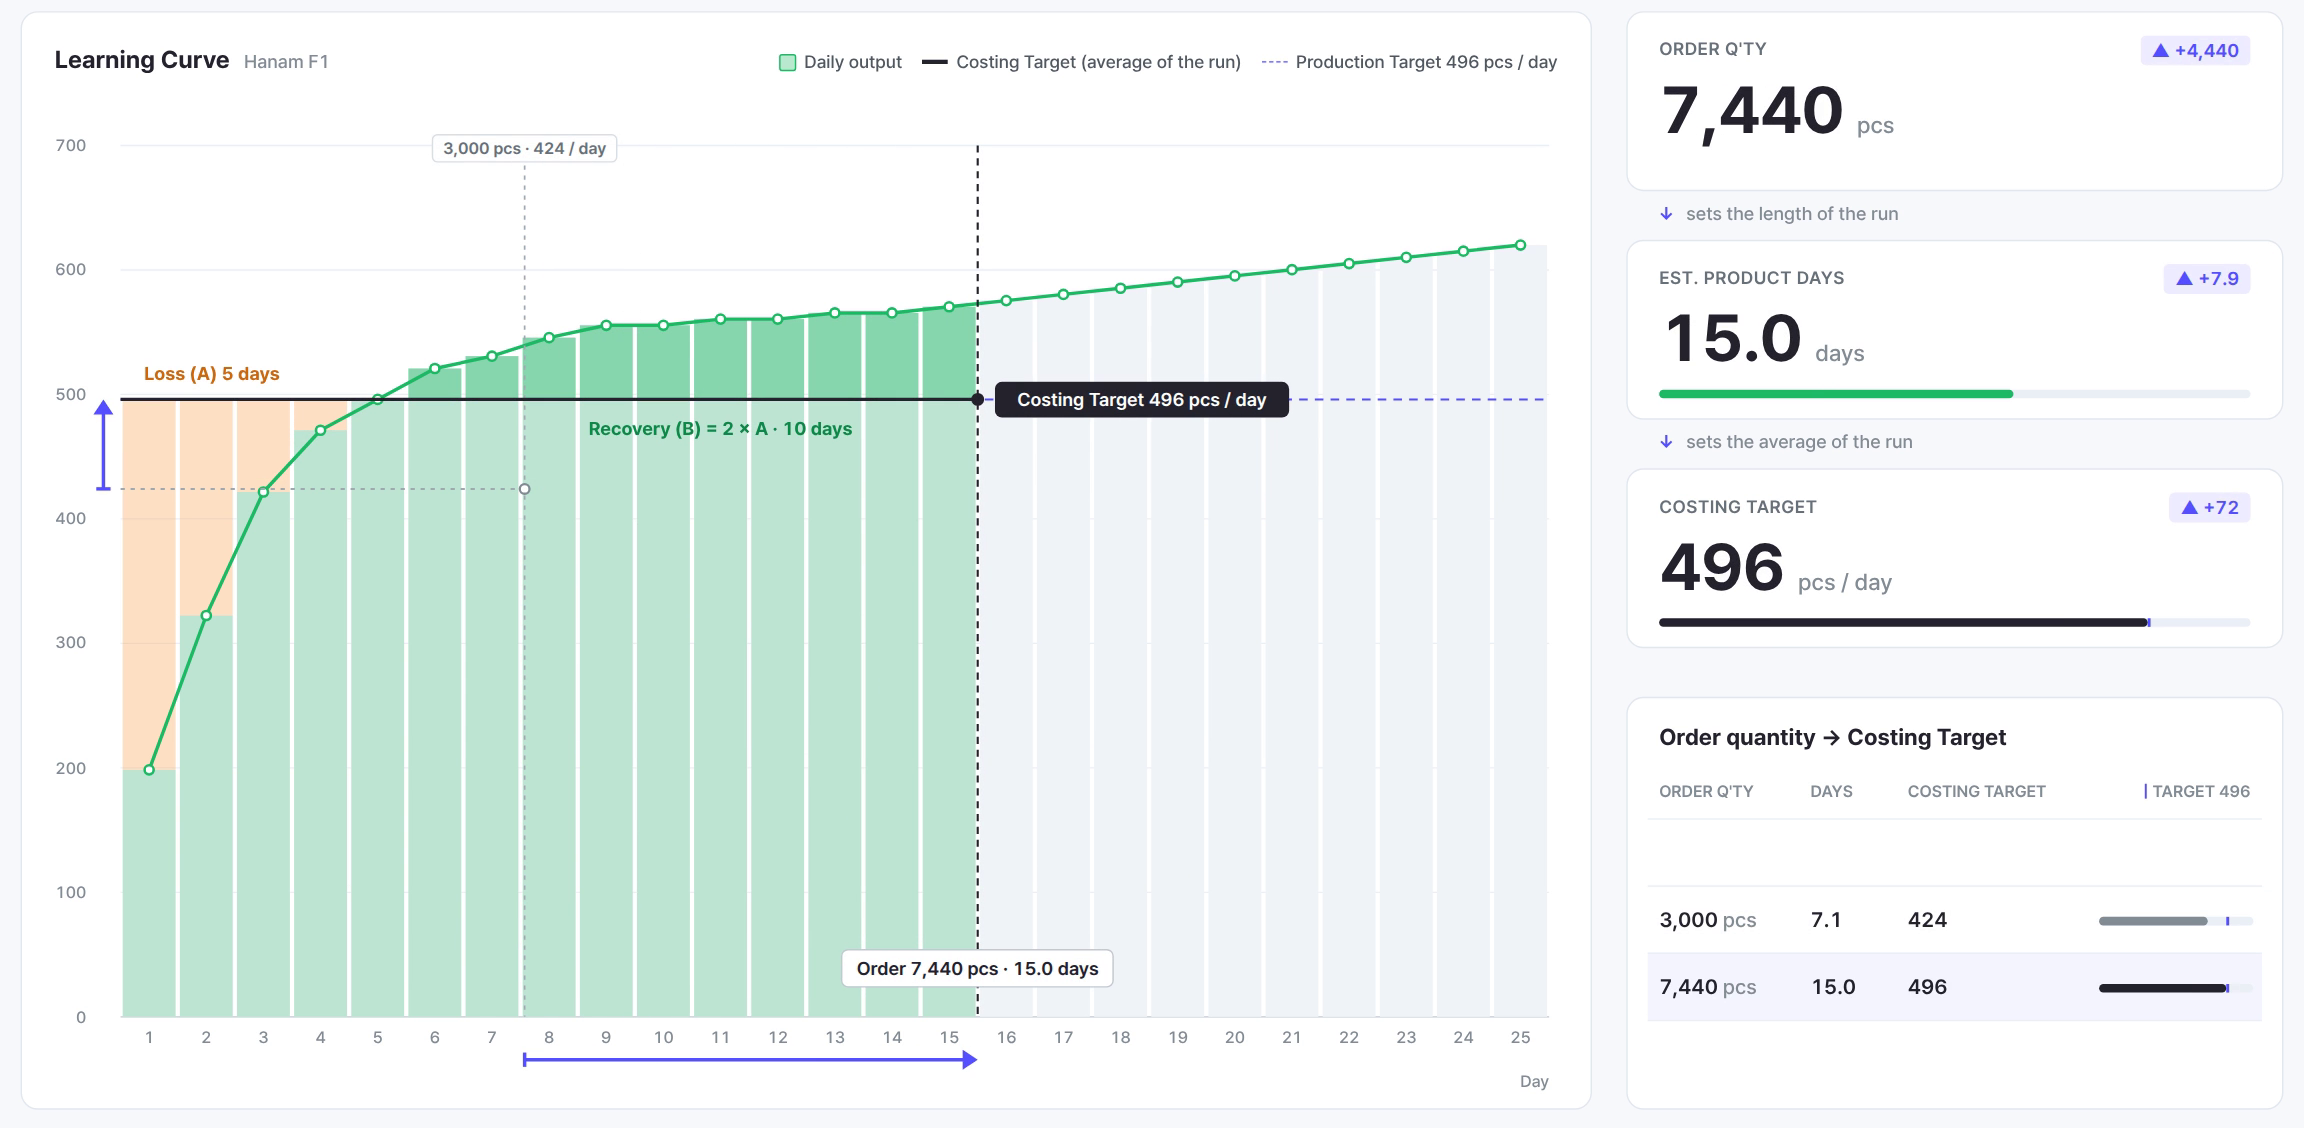Click the Learning Curve title
The width and height of the screenshot is (2304, 1128).
pyautogui.click(x=142, y=60)
